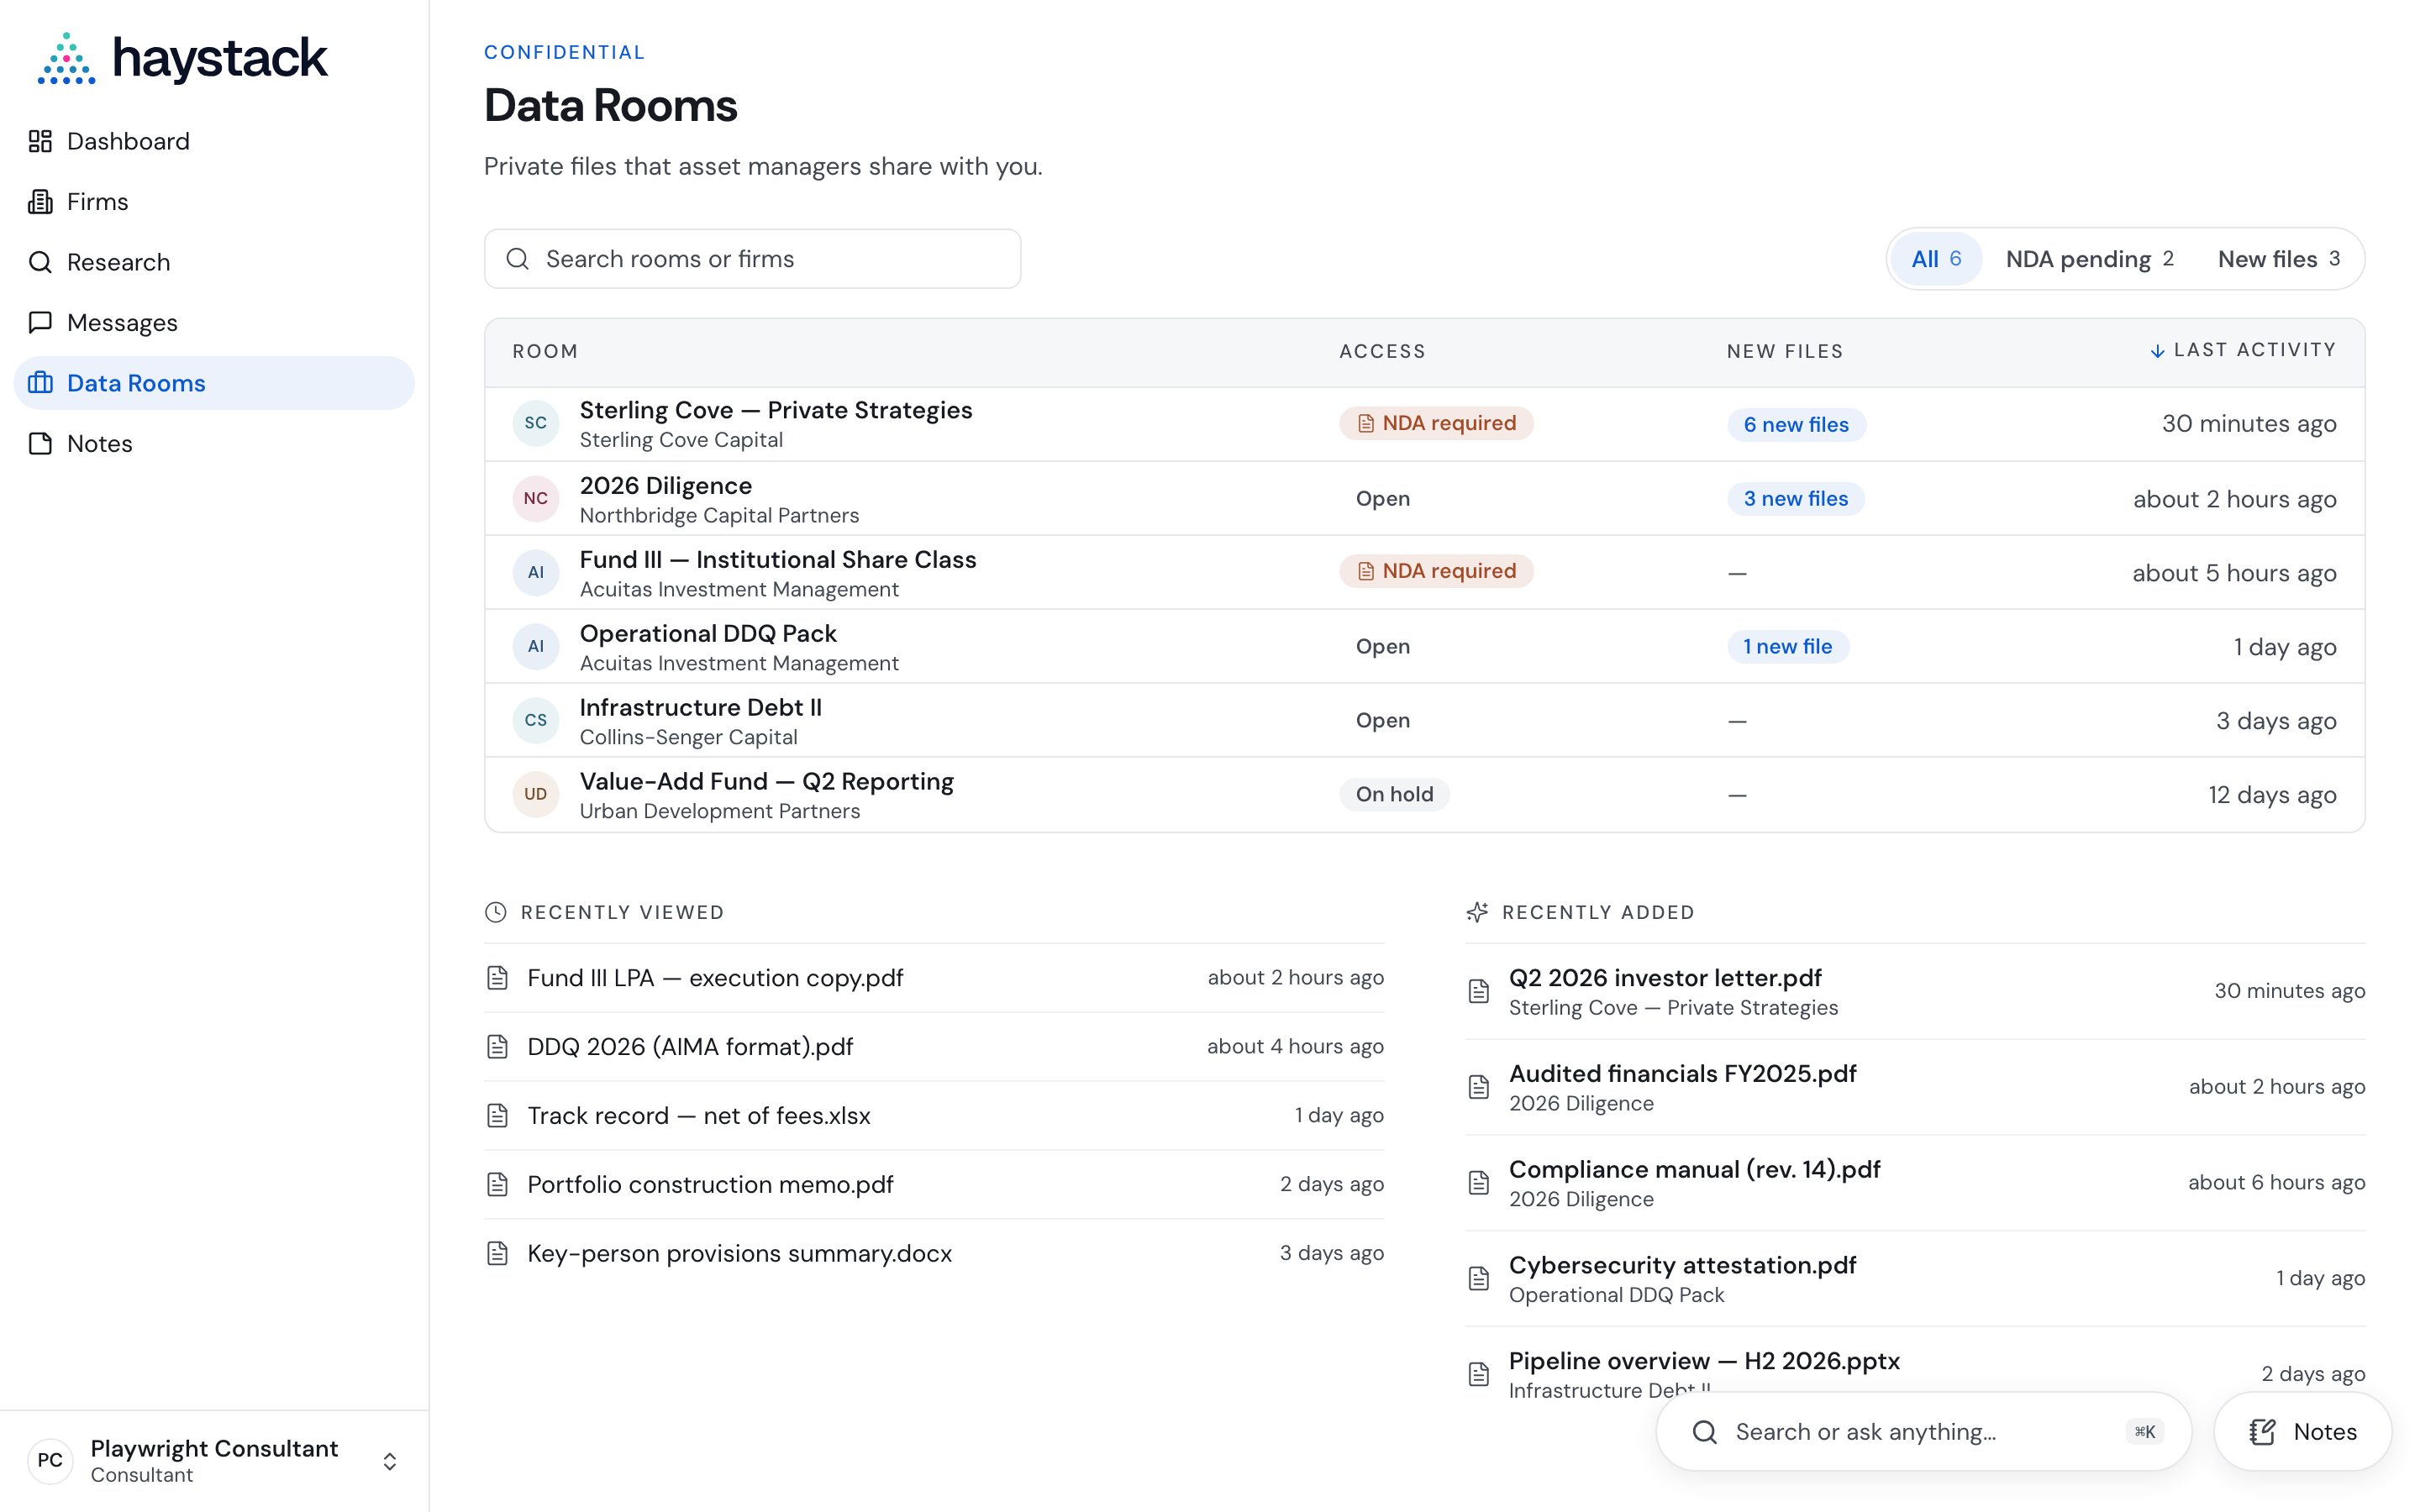Open DDQ 2026 (AIMA format).pdf

click(690, 1047)
